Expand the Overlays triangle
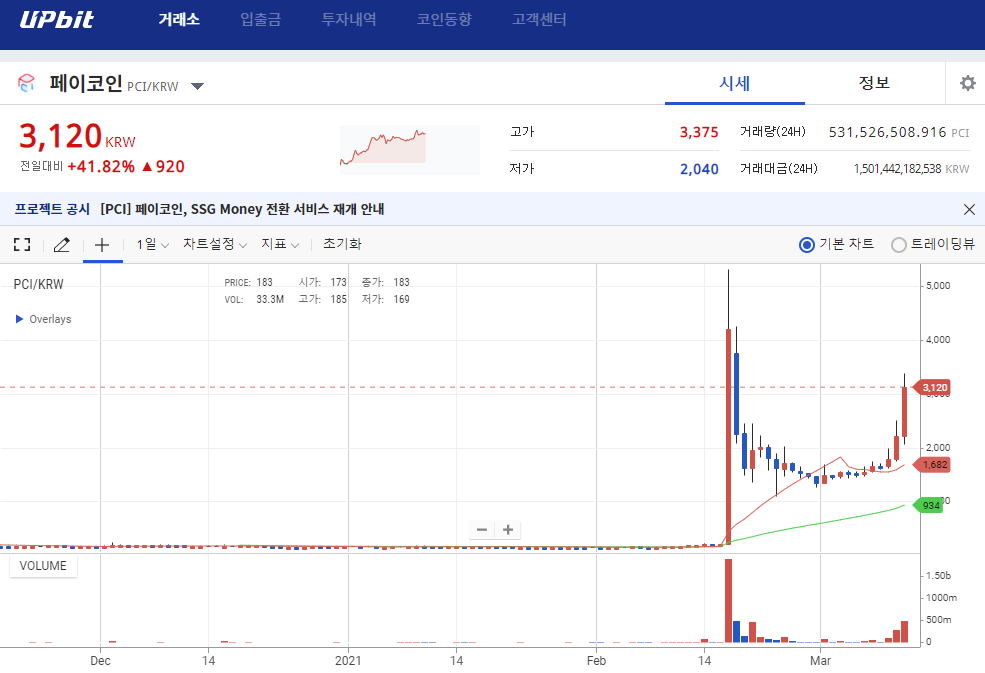Screen dimensions: 985x673 pos(19,319)
